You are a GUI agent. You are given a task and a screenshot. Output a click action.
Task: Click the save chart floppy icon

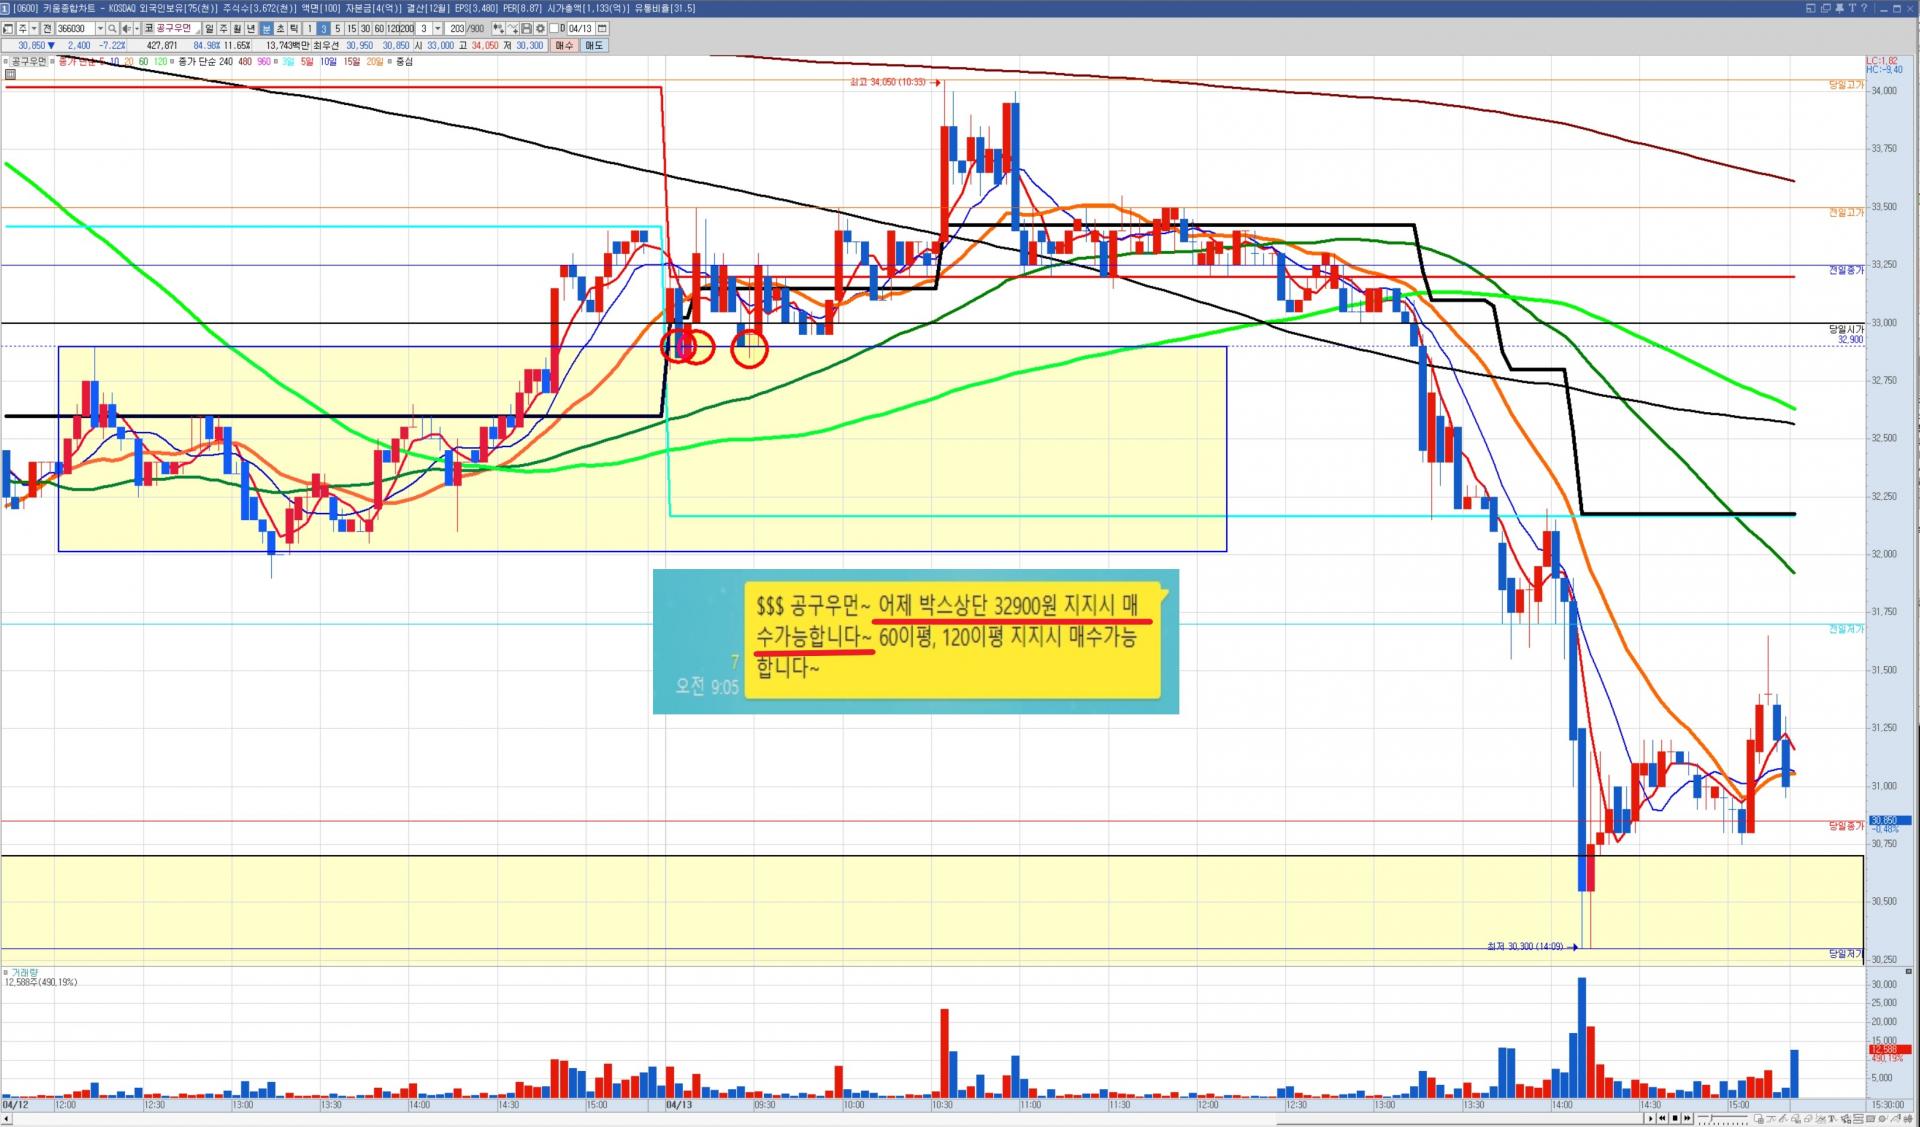(526, 29)
